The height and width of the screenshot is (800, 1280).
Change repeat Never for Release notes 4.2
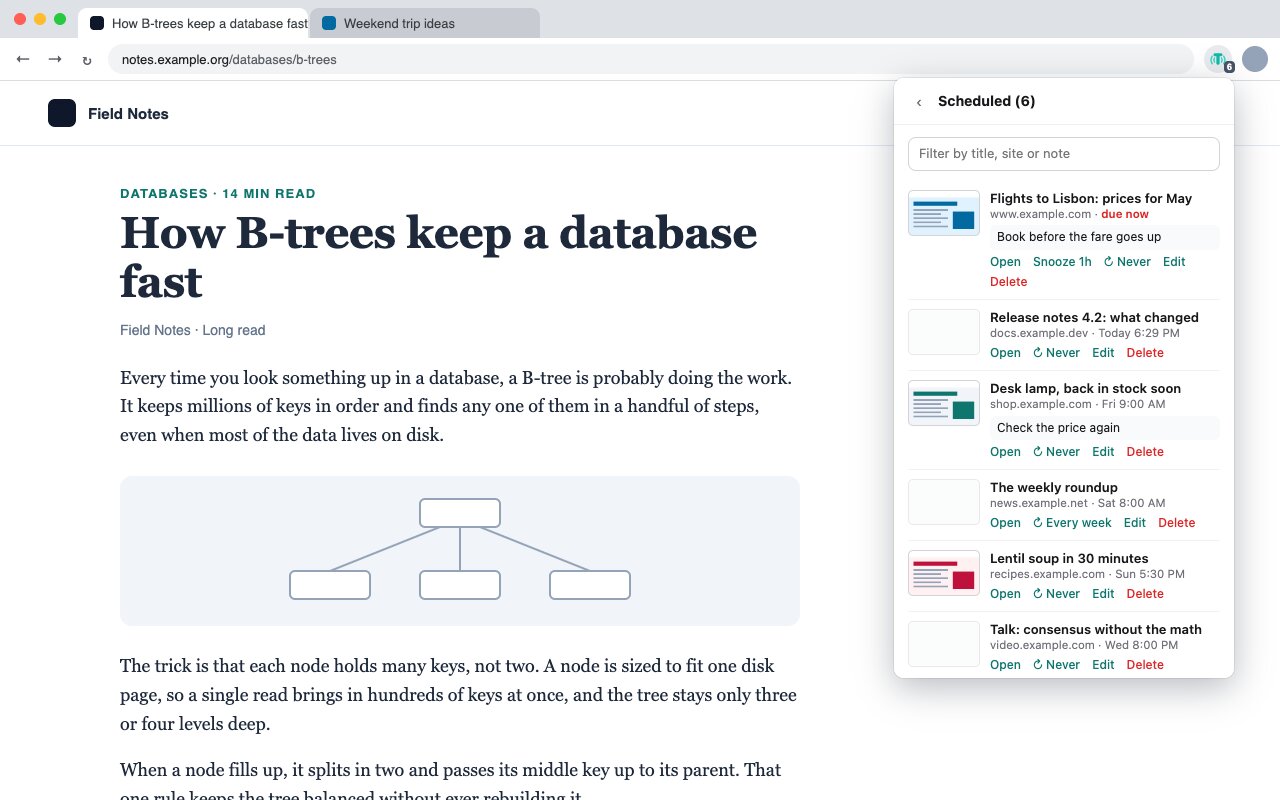(1056, 353)
